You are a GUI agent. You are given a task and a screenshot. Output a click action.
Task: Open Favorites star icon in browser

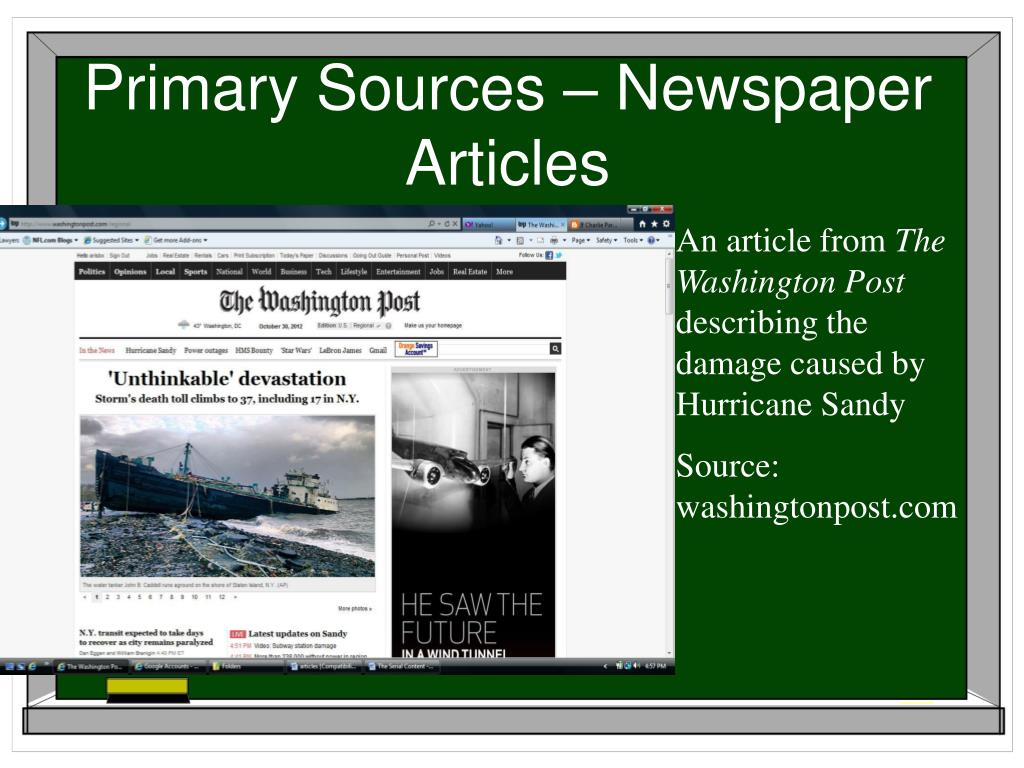(x=654, y=224)
